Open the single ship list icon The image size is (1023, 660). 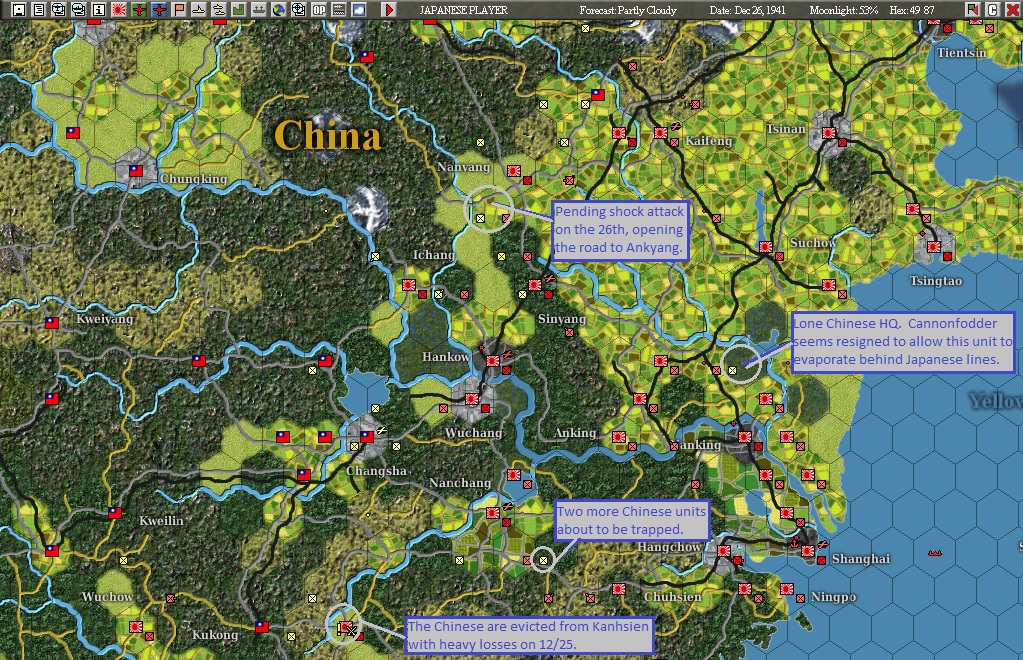tap(199, 10)
